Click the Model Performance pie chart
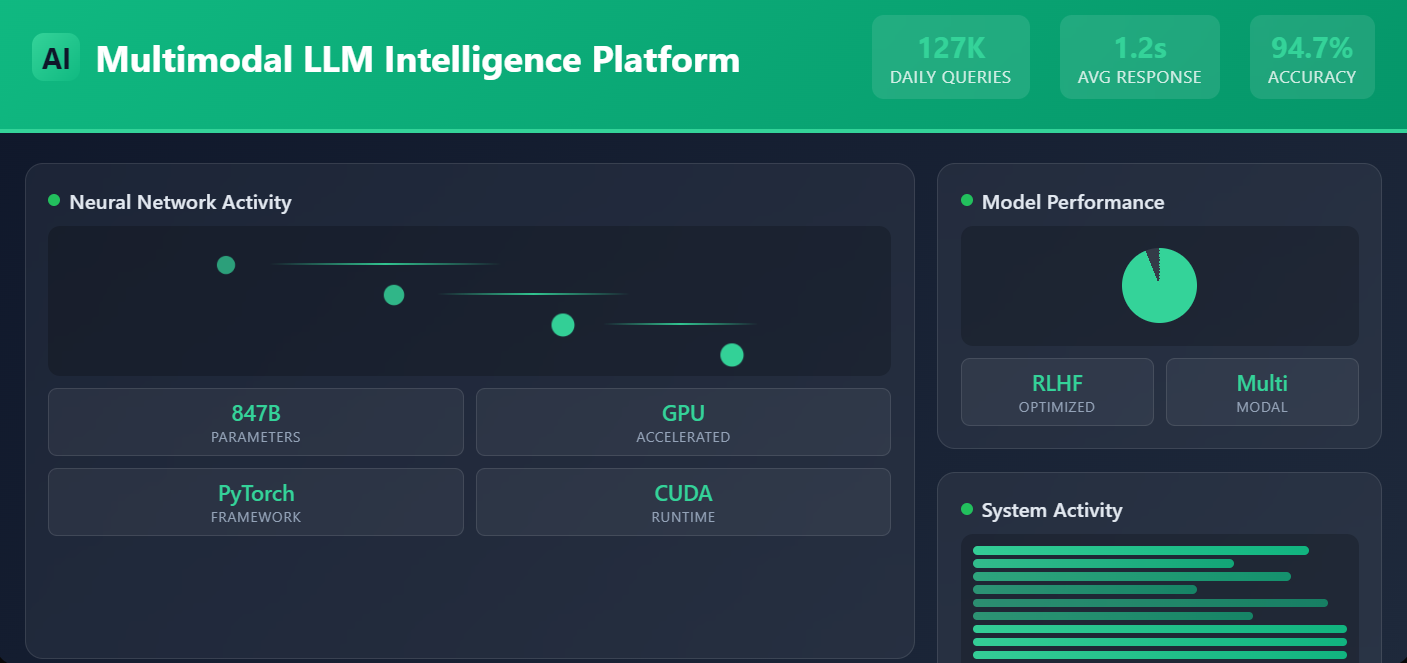This screenshot has width=1407, height=663. point(1159,285)
